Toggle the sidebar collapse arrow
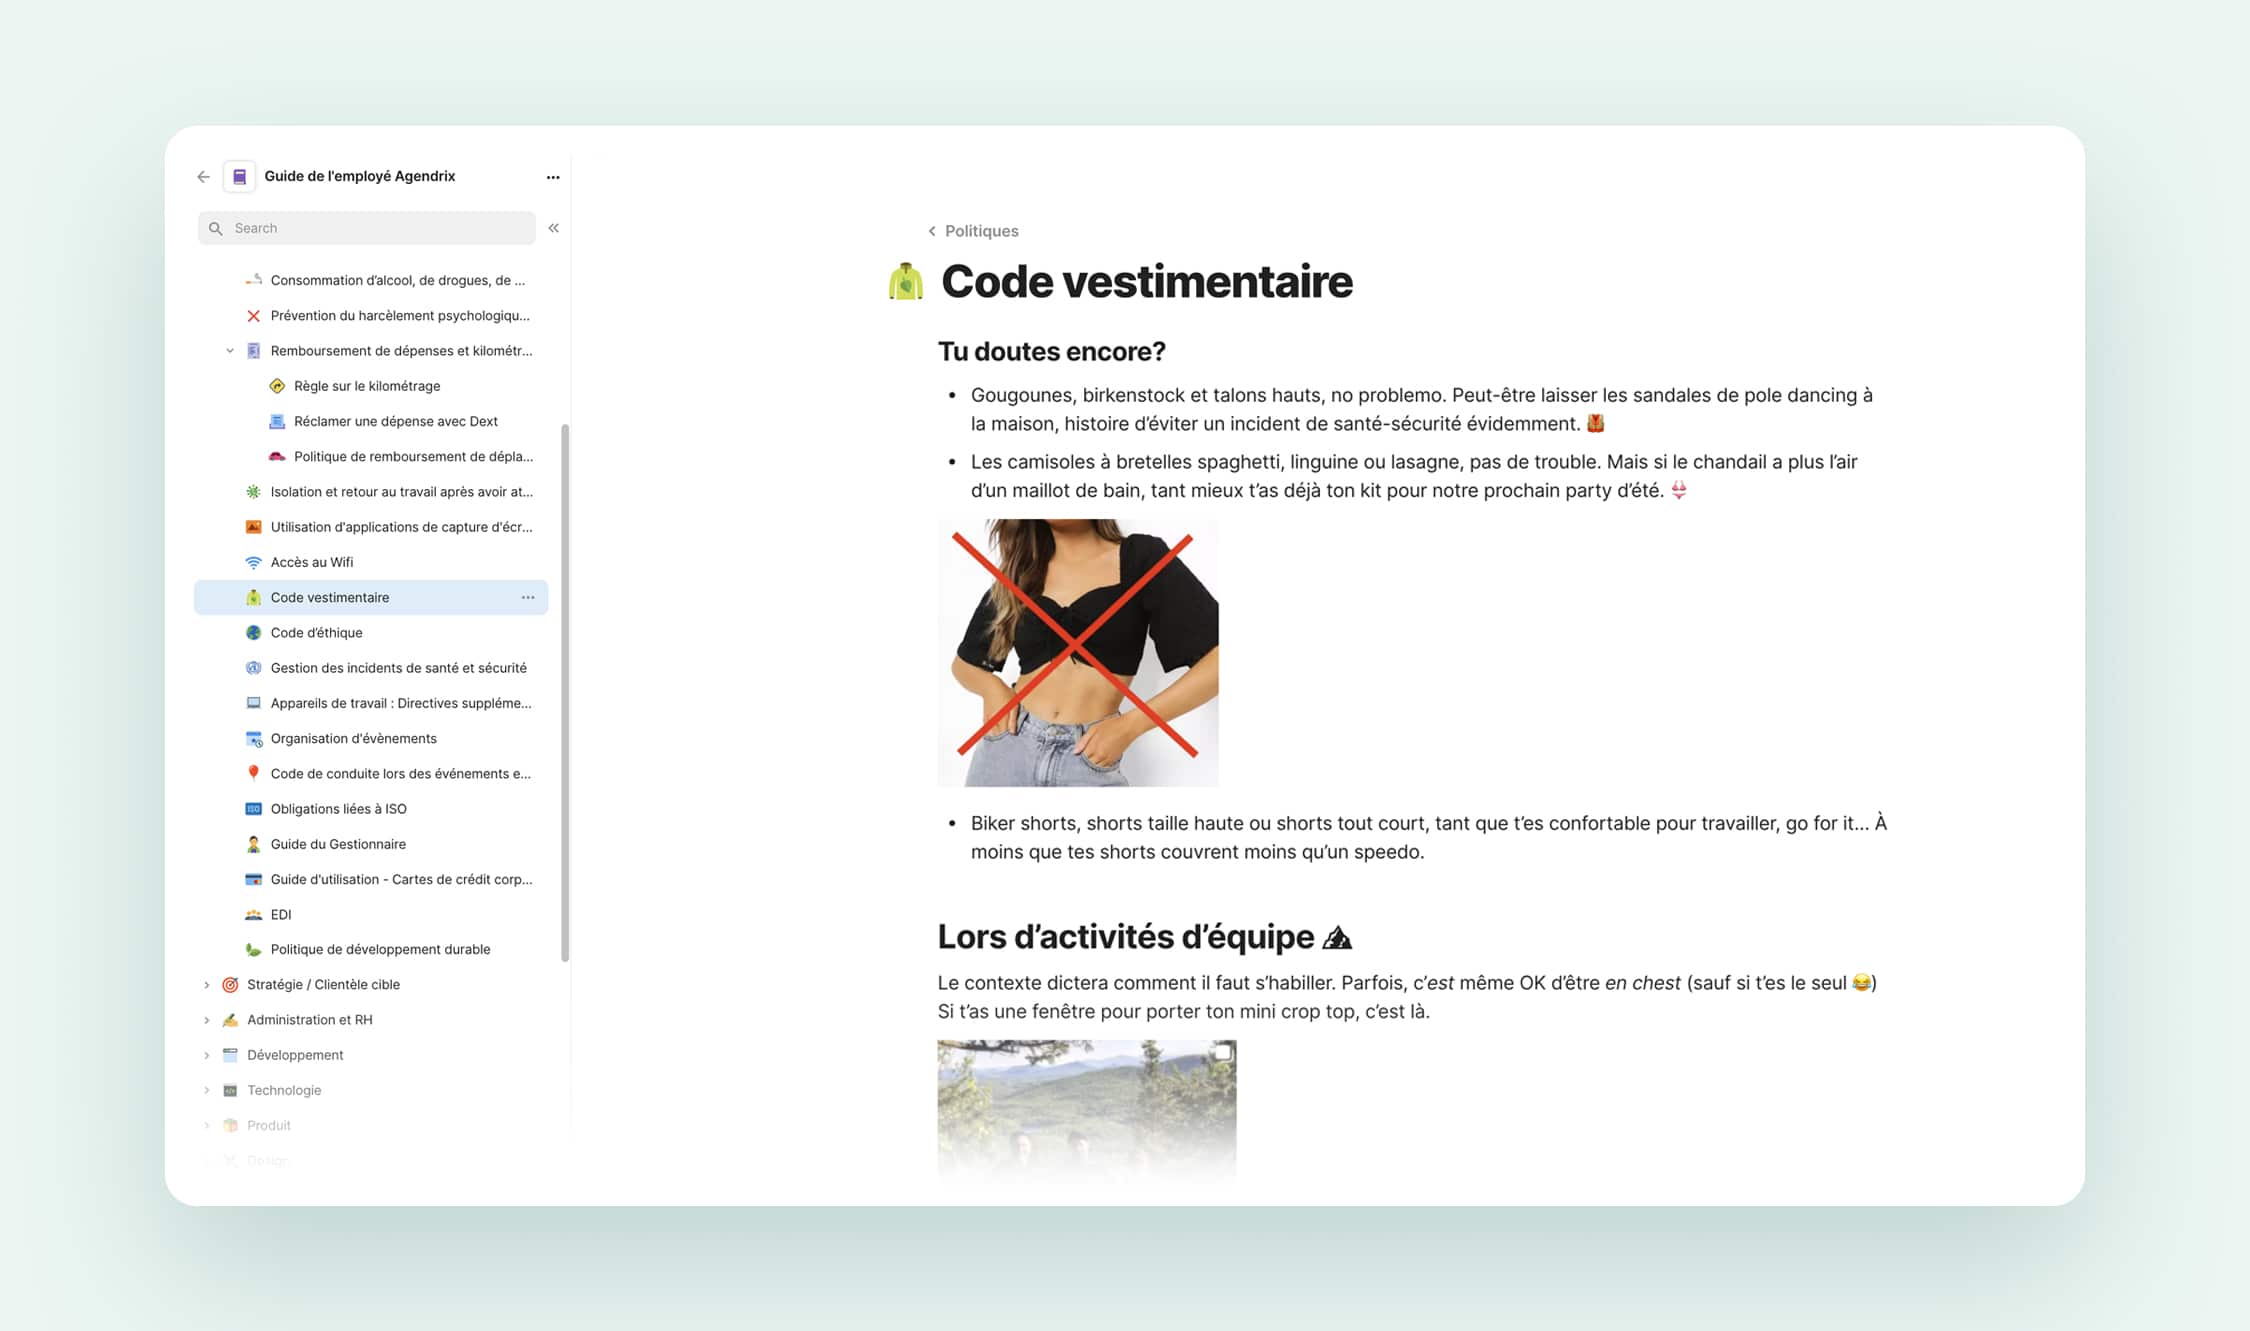 click(553, 227)
